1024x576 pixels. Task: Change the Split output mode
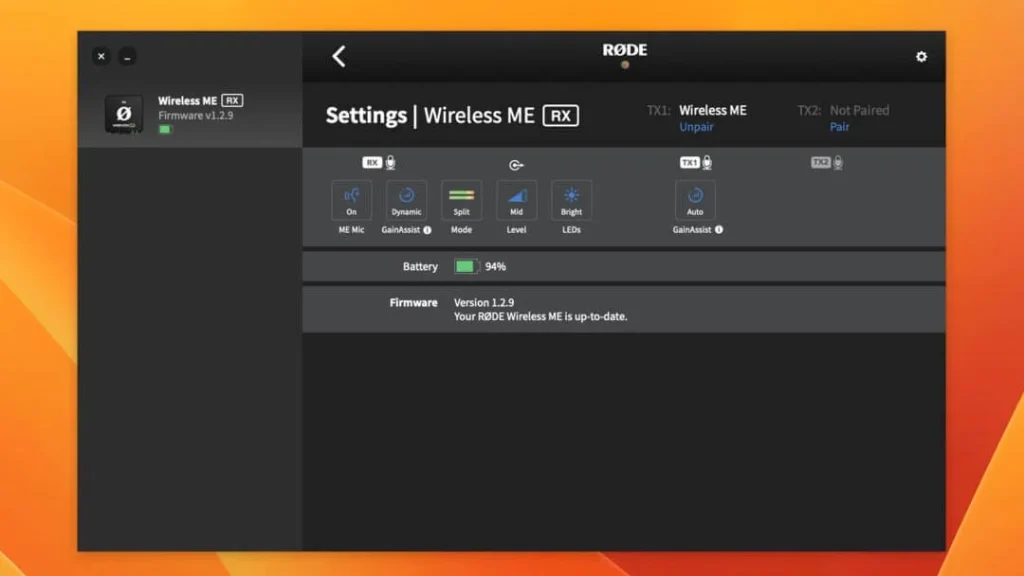[x=461, y=200]
